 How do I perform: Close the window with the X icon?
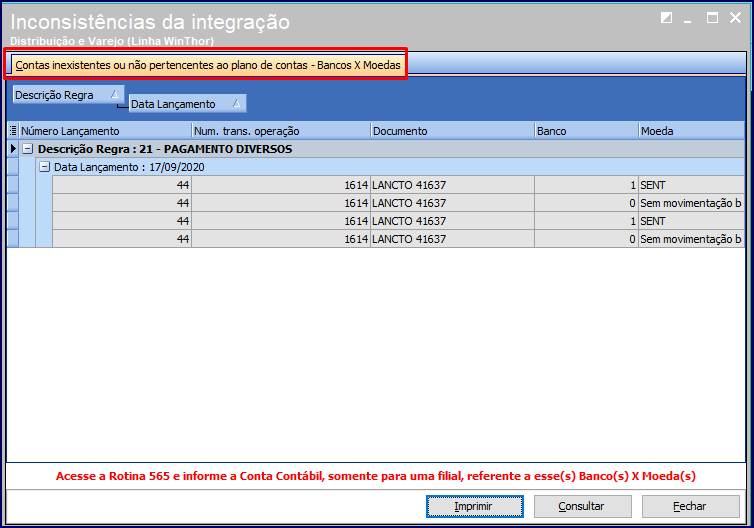(x=735, y=18)
